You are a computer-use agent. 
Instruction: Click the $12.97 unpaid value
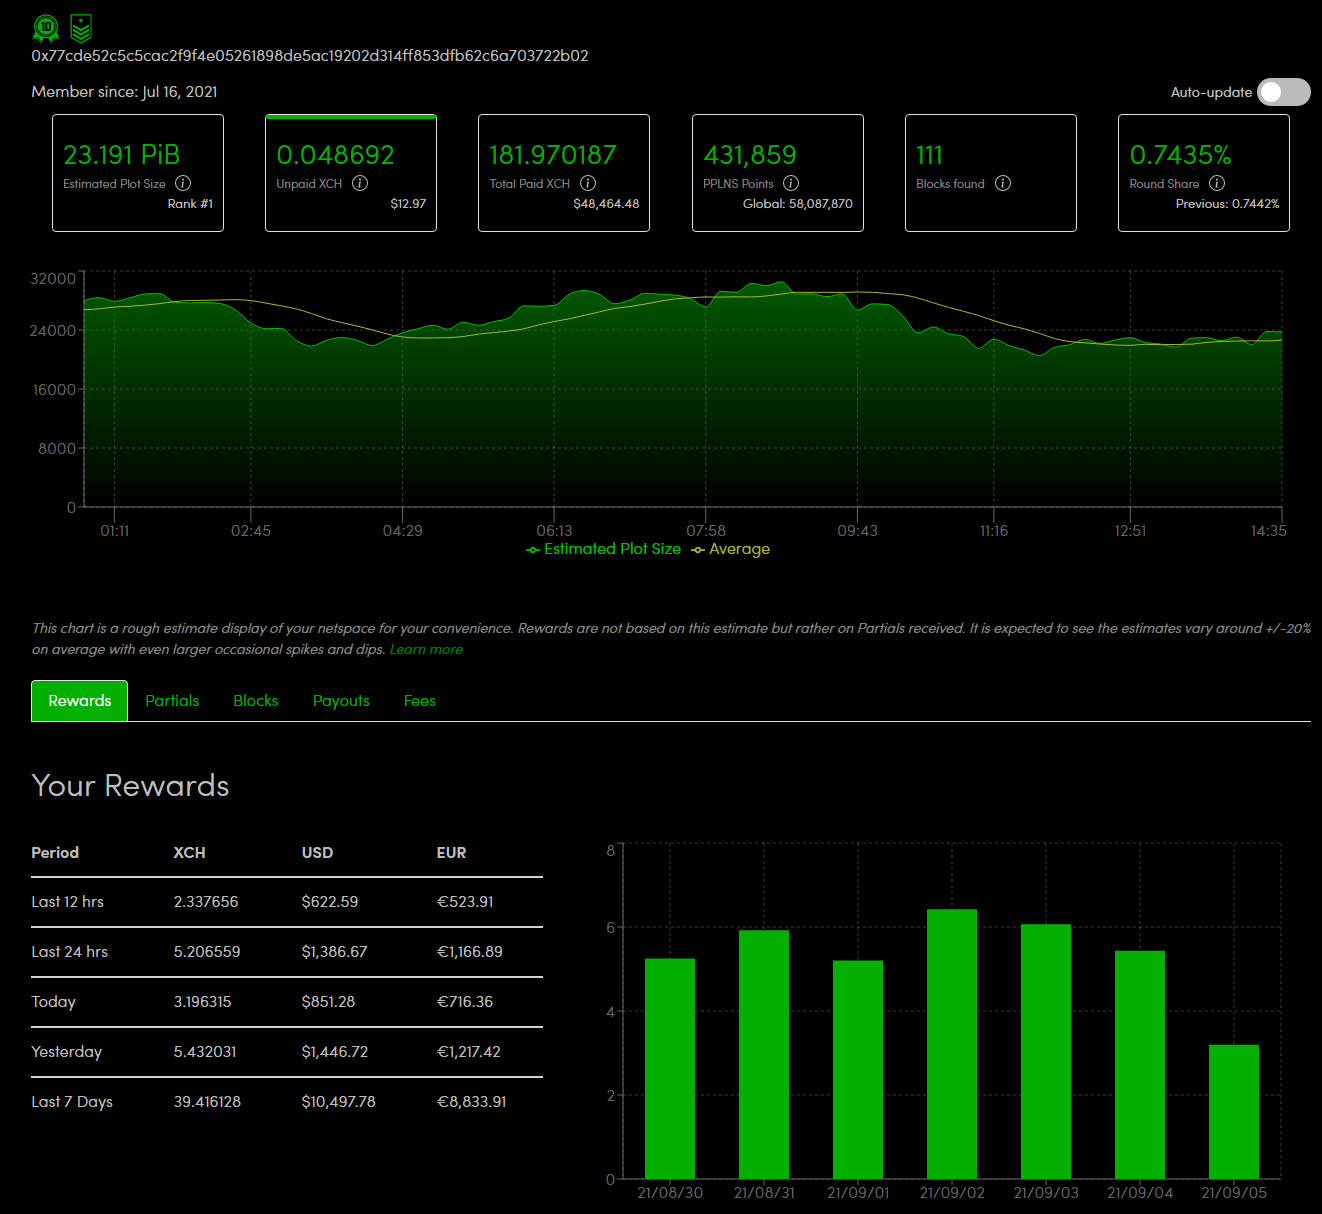(408, 204)
